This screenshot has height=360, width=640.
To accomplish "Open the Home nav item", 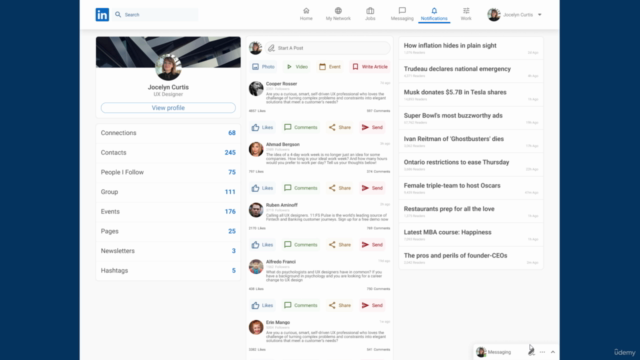I will pos(306,14).
